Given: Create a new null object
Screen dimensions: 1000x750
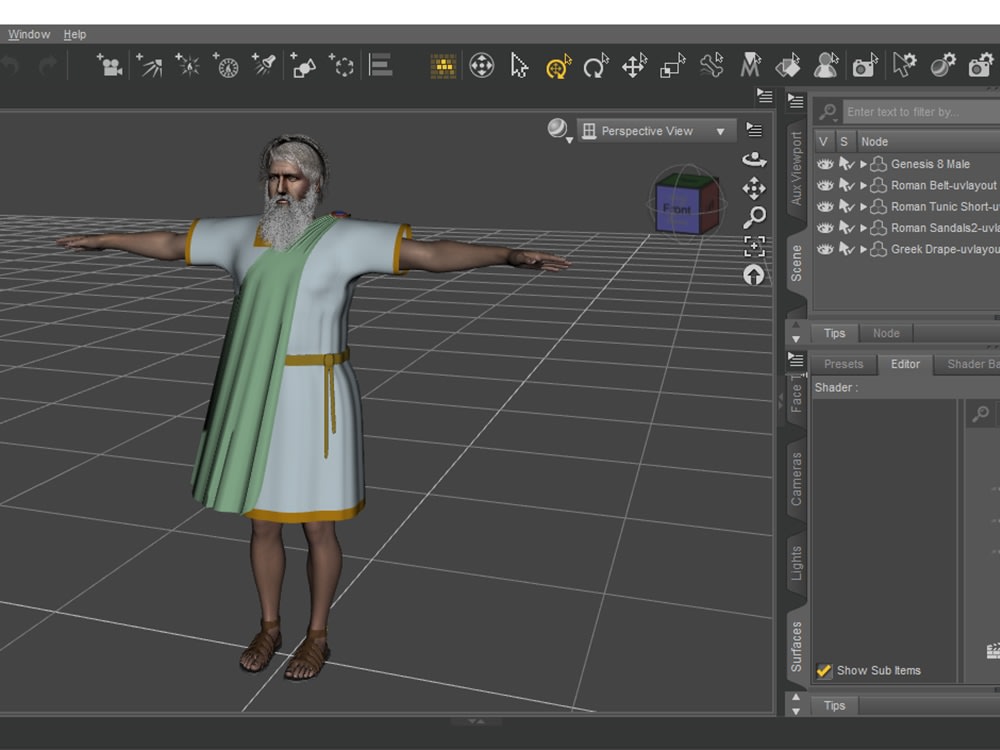Looking at the screenshot, I should pos(341,65).
